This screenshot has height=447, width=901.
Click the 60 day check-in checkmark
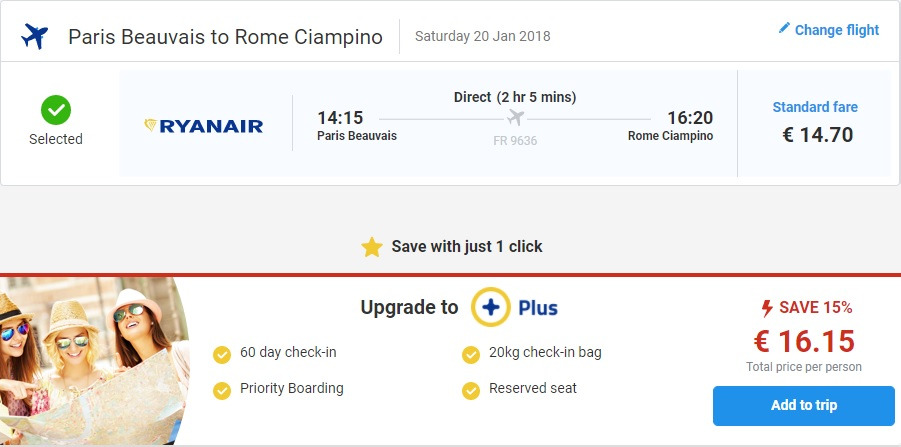[222, 354]
